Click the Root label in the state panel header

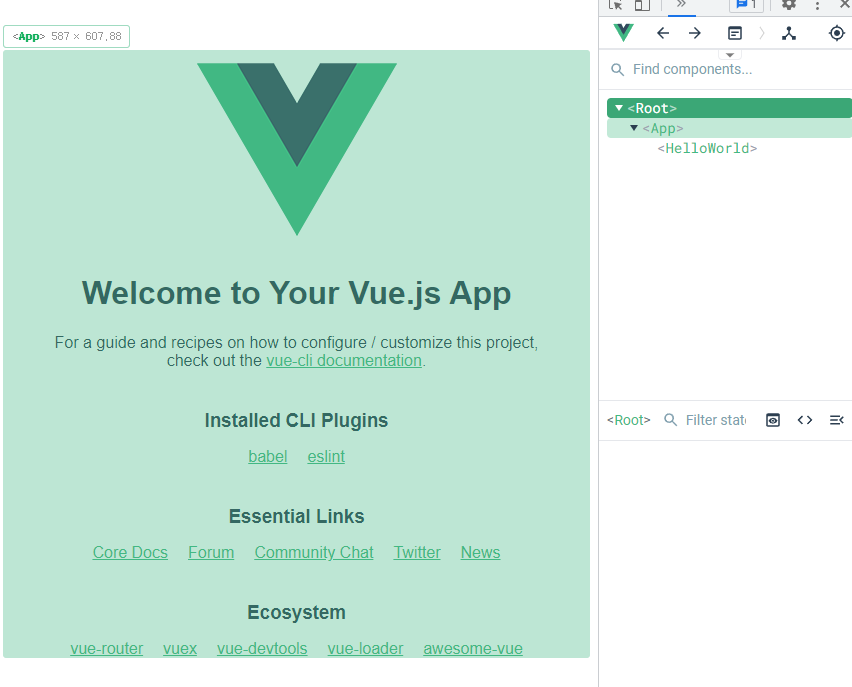[629, 420]
